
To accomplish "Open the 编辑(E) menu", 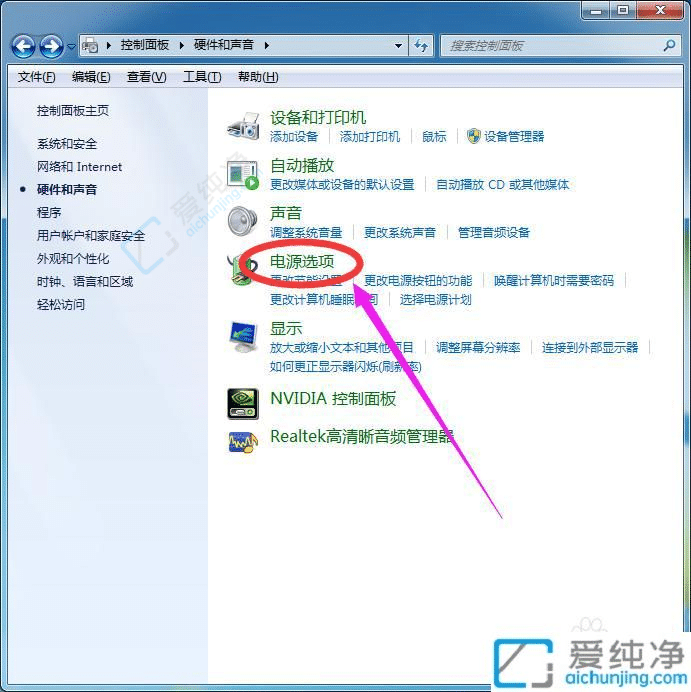I will click(x=91, y=77).
